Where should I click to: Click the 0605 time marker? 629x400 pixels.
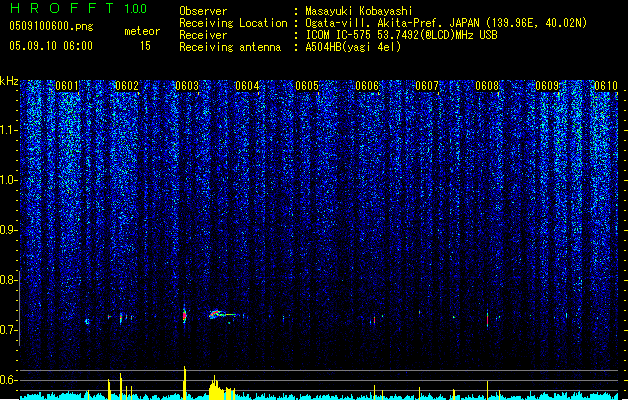point(307,86)
